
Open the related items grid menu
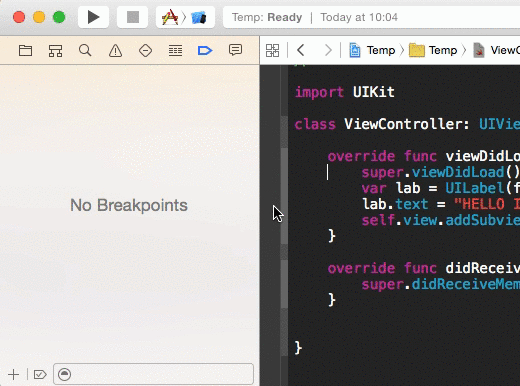(272, 51)
